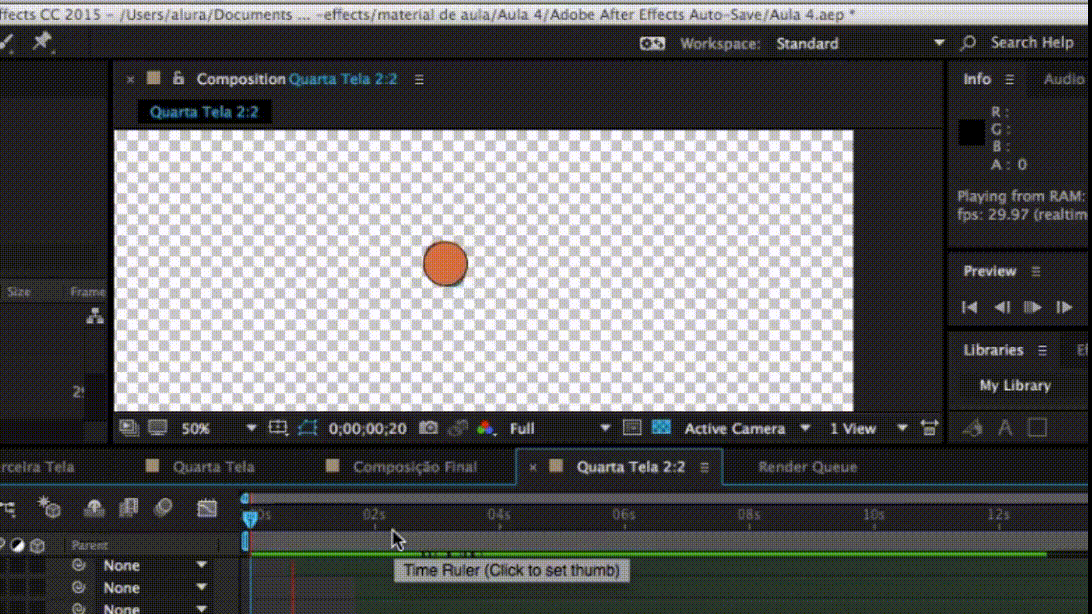Click the 04s mark on time ruler

tap(499, 515)
